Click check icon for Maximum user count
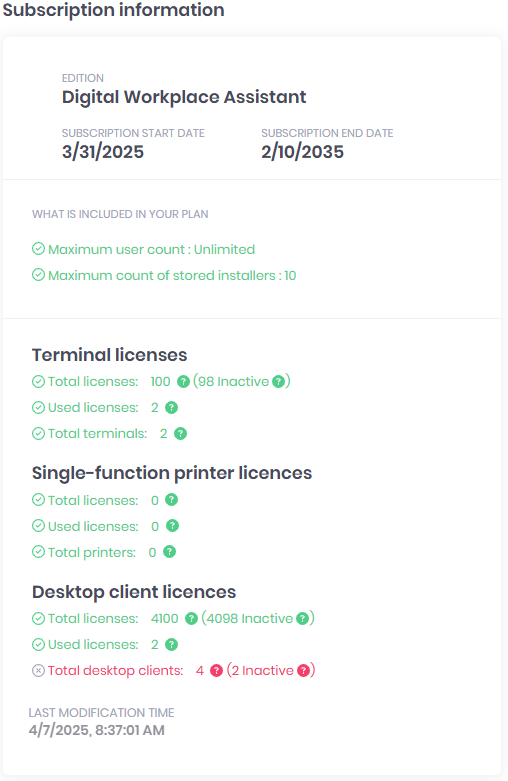This screenshot has height=781, width=508. point(38,249)
